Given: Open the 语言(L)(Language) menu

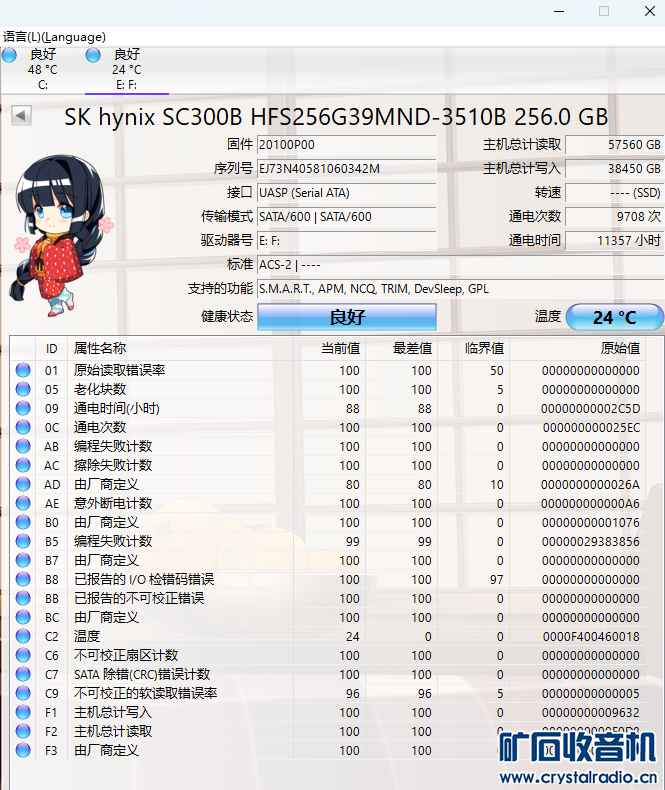Looking at the screenshot, I should [x=54, y=37].
